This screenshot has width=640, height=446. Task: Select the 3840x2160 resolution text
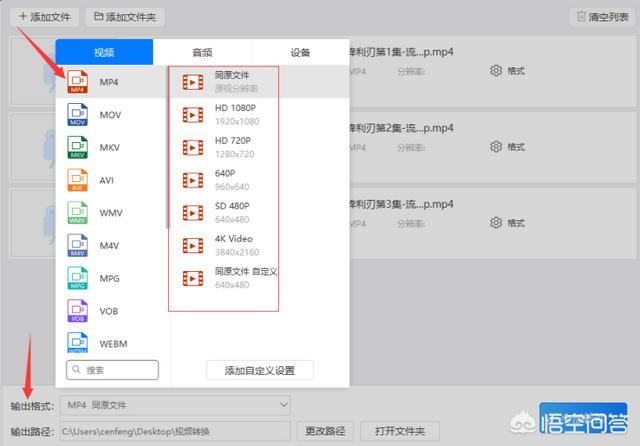click(x=237, y=252)
